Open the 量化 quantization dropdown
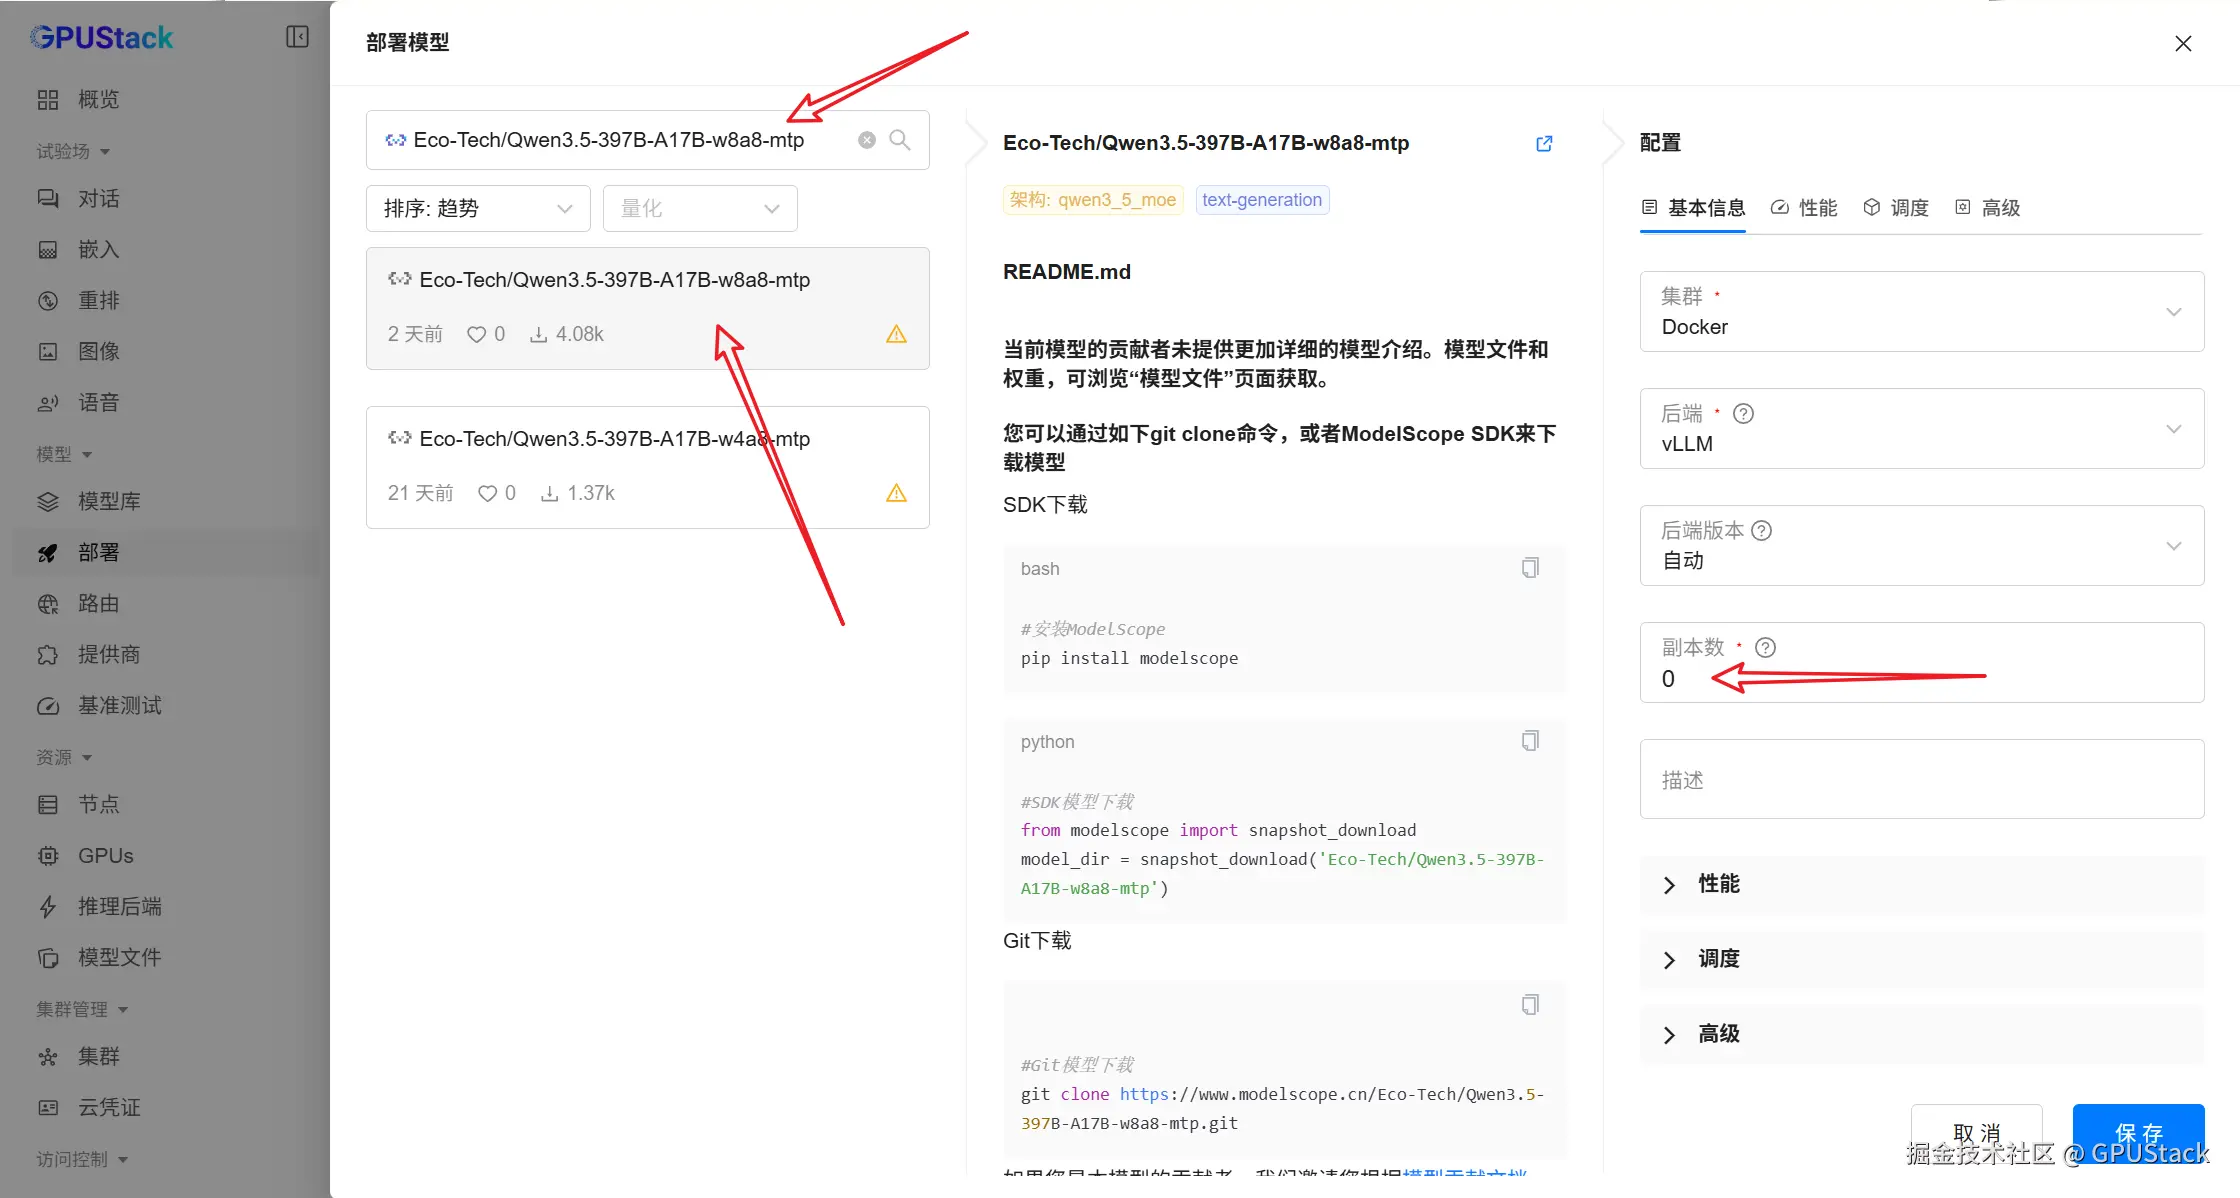This screenshot has height=1198, width=2240. (x=699, y=208)
